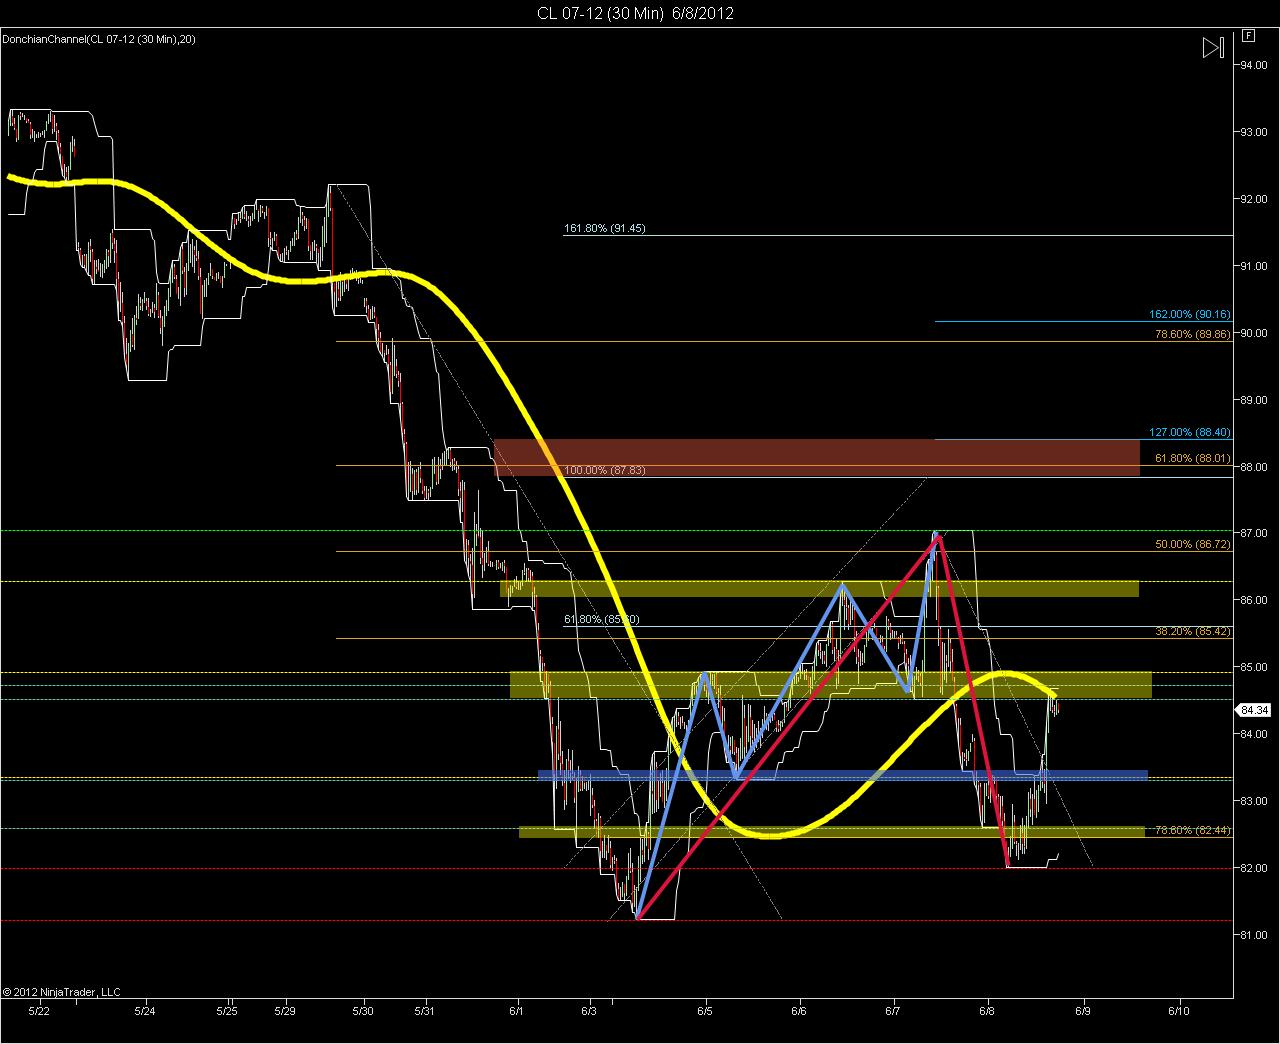Click 89.00 on the price axis
Viewport: 1280px width, 1044px height.
point(1254,400)
